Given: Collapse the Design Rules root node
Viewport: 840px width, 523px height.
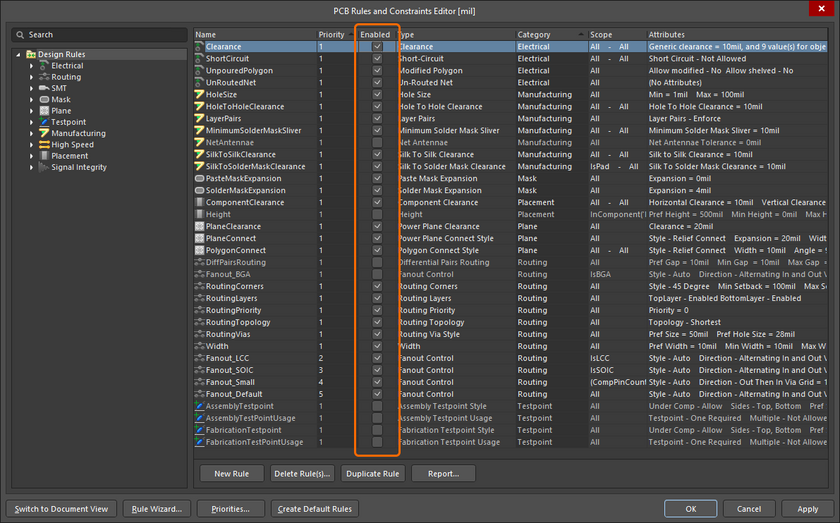Looking at the screenshot, I should click(18, 55).
